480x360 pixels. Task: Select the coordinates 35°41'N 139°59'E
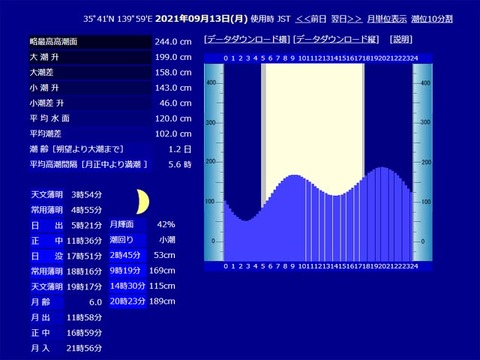pos(118,19)
